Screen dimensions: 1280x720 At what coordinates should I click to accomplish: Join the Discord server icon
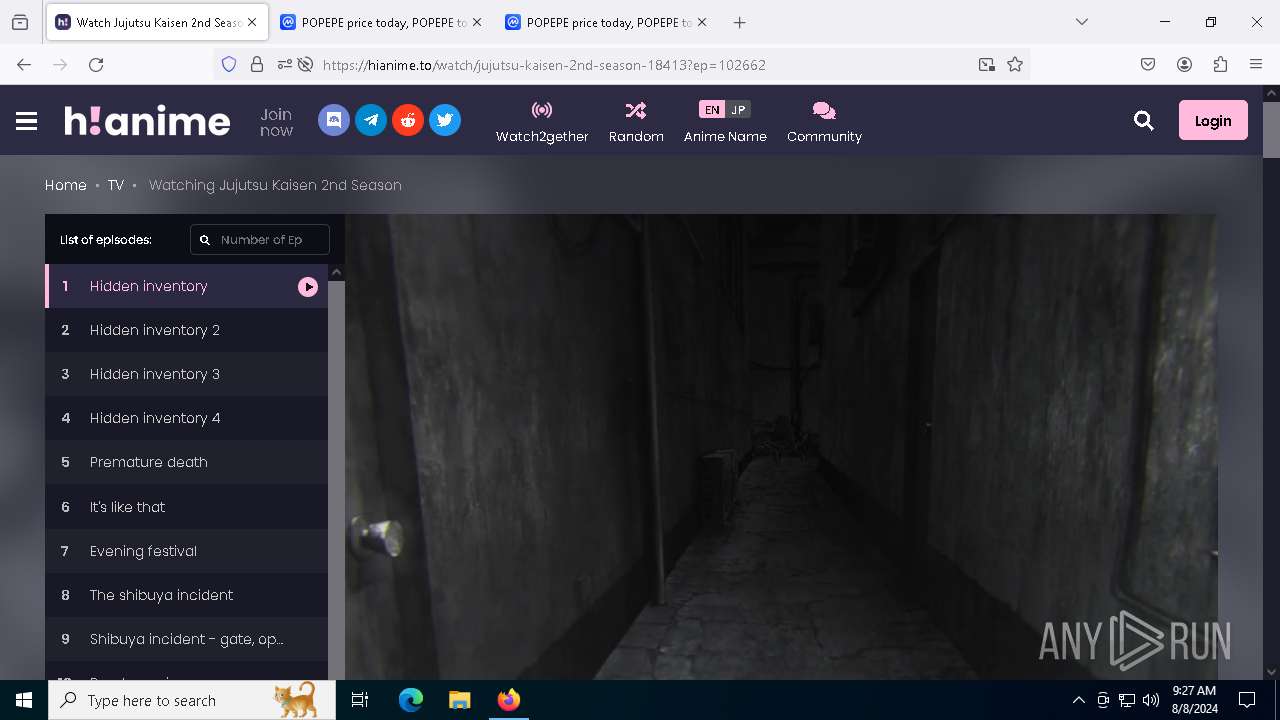coord(334,120)
